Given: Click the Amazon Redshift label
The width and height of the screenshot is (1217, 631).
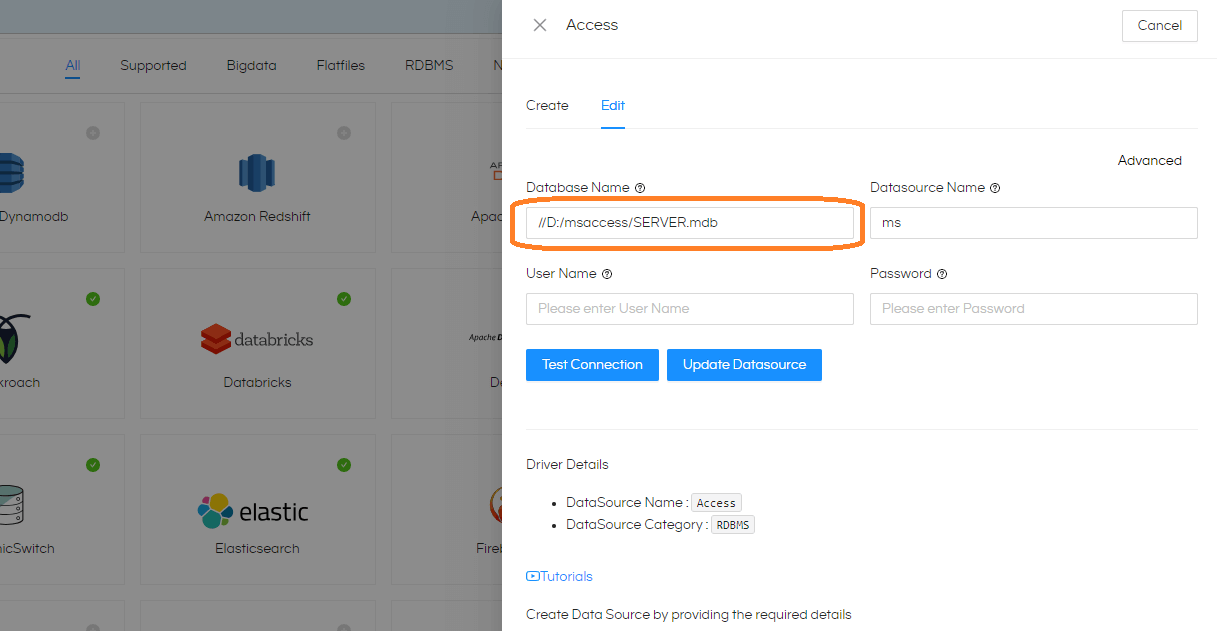Looking at the screenshot, I should click(x=257, y=217).
